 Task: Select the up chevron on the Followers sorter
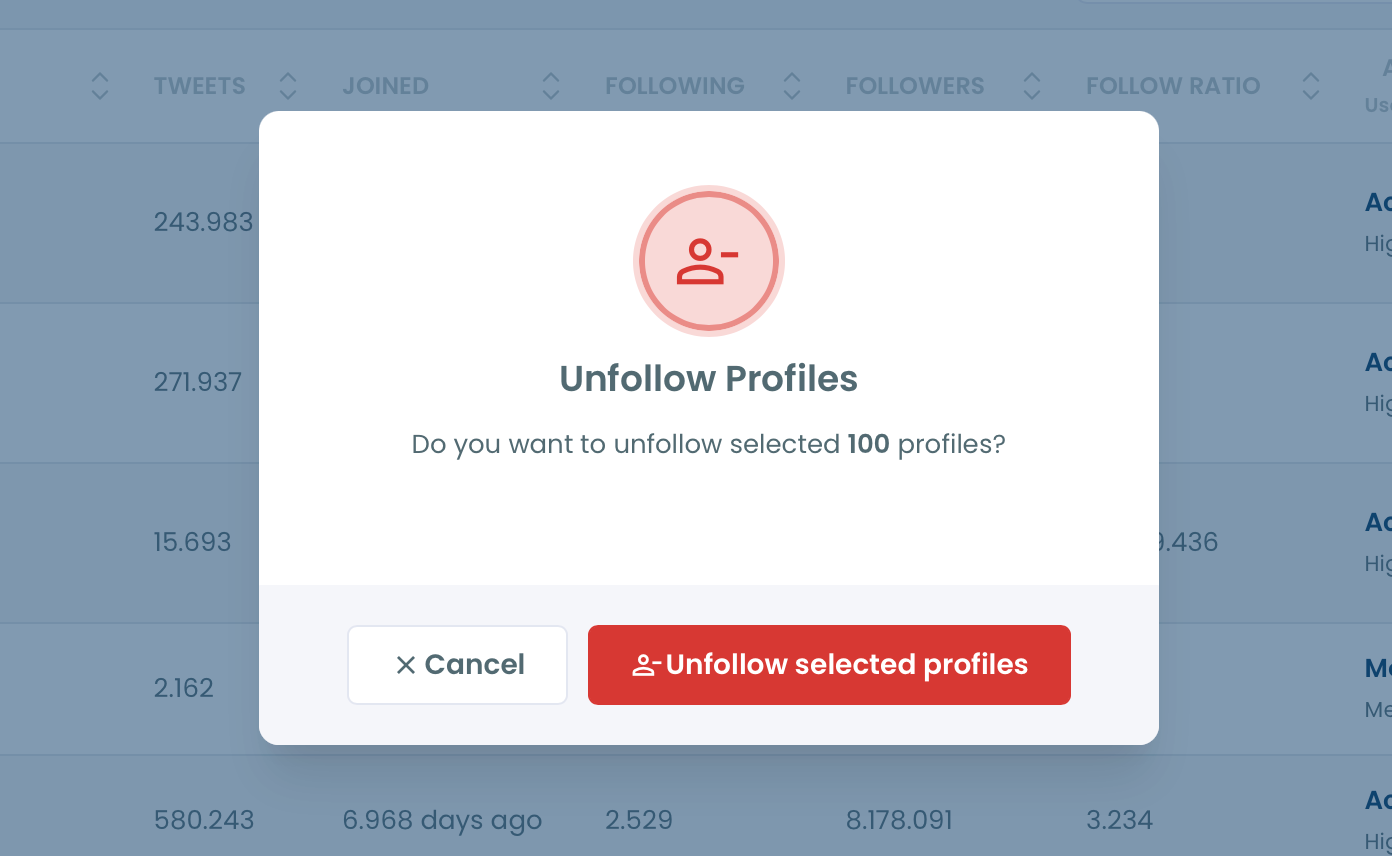coord(1031,78)
